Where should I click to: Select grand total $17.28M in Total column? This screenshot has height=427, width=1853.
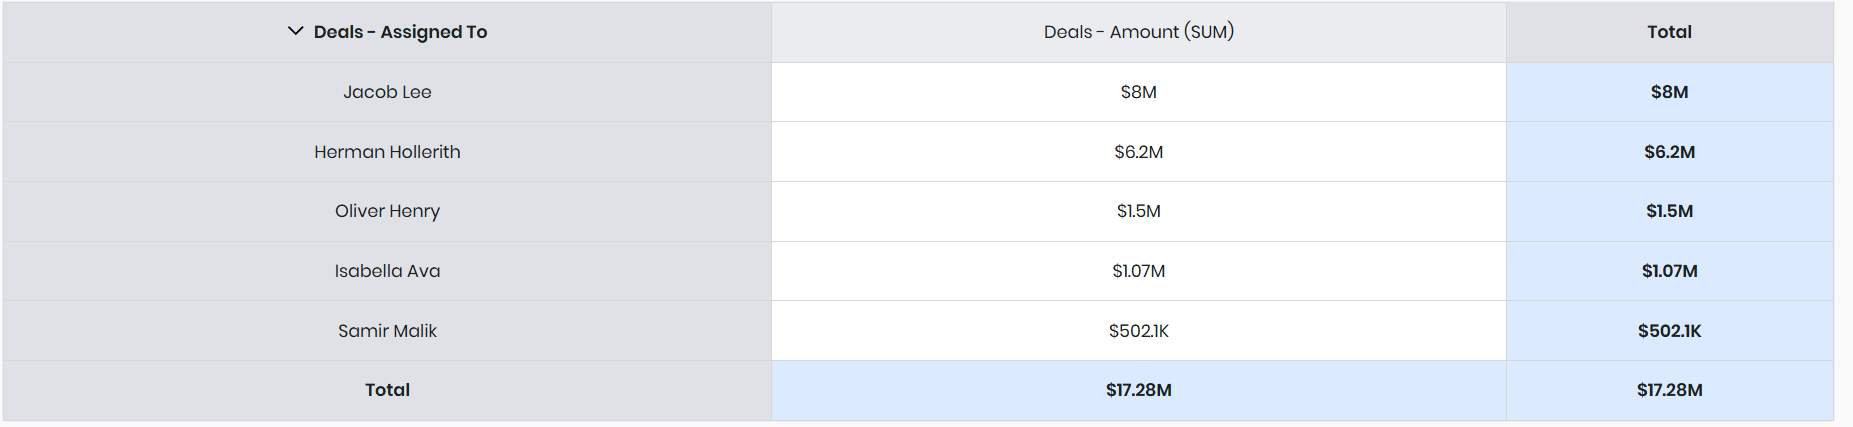1669,390
